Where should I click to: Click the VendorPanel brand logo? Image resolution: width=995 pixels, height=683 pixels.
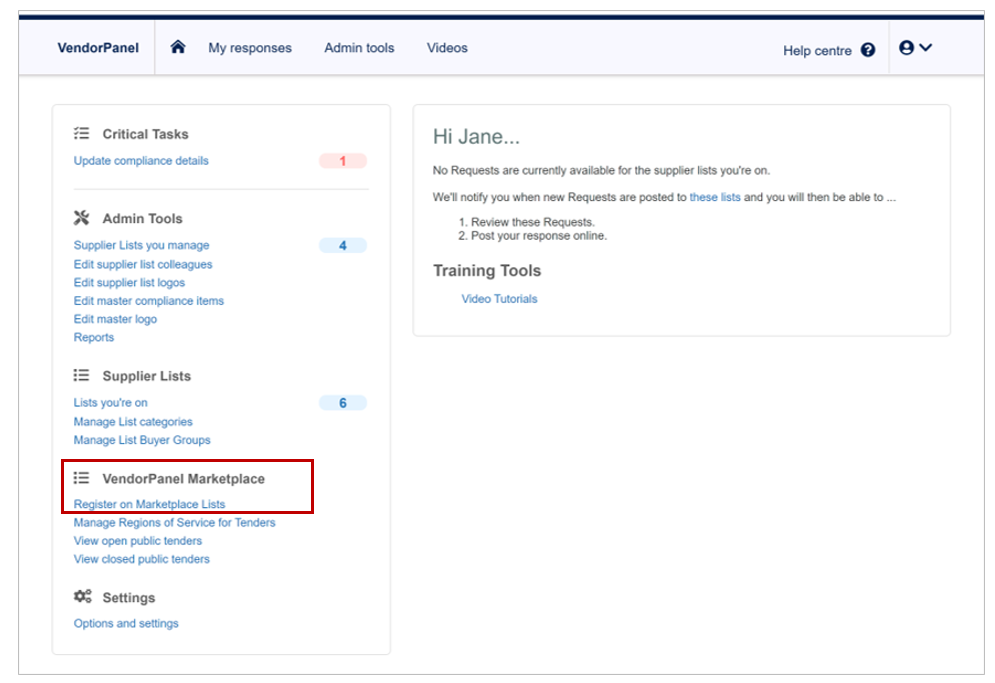click(x=98, y=48)
